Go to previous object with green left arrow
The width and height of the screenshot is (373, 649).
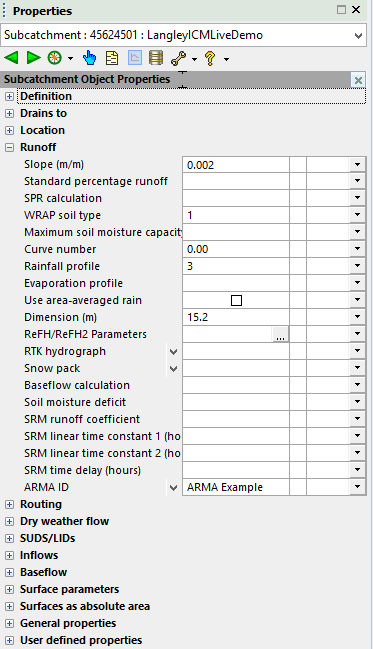click(x=11, y=58)
